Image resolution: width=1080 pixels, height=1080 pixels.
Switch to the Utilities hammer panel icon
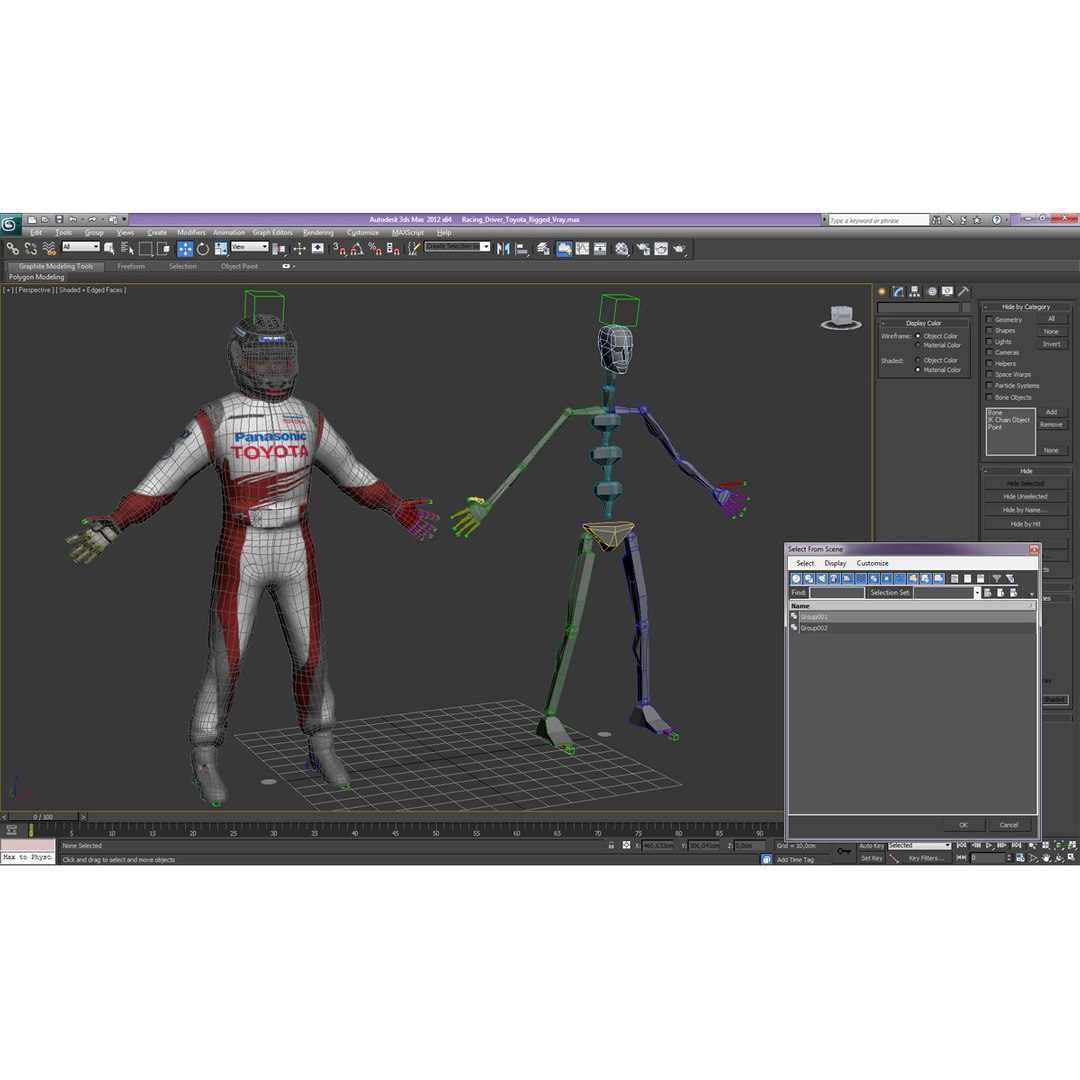[964, 291]
